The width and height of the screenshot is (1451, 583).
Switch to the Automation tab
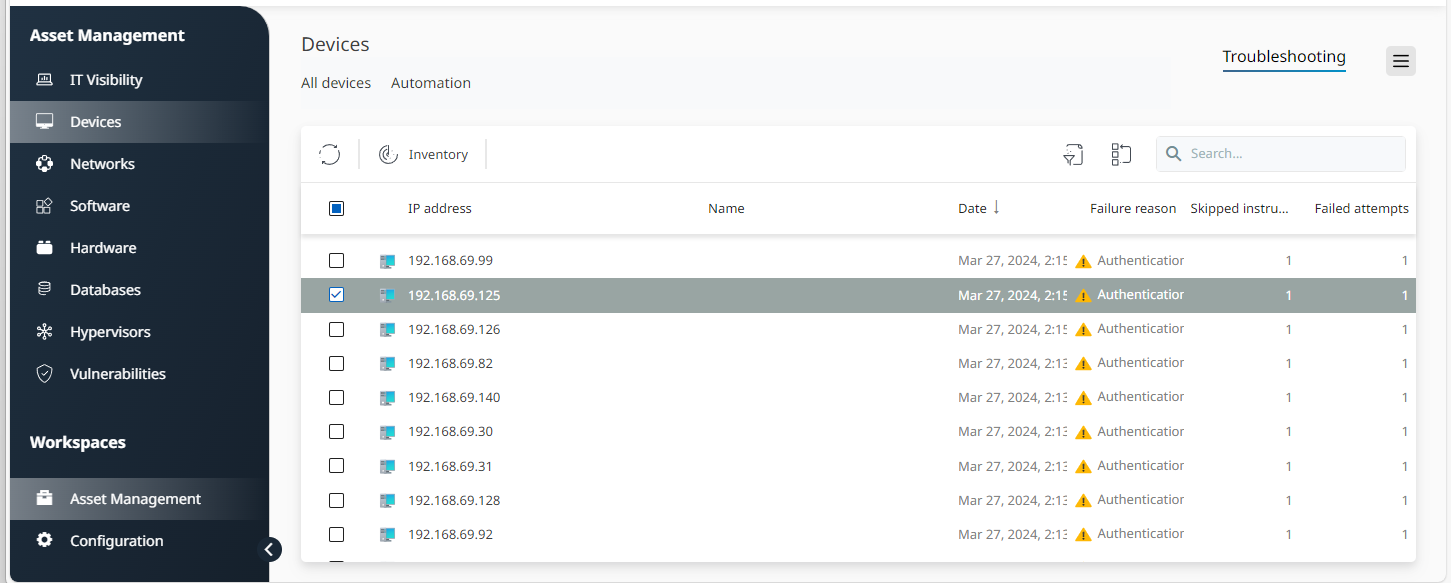(430, 83)
